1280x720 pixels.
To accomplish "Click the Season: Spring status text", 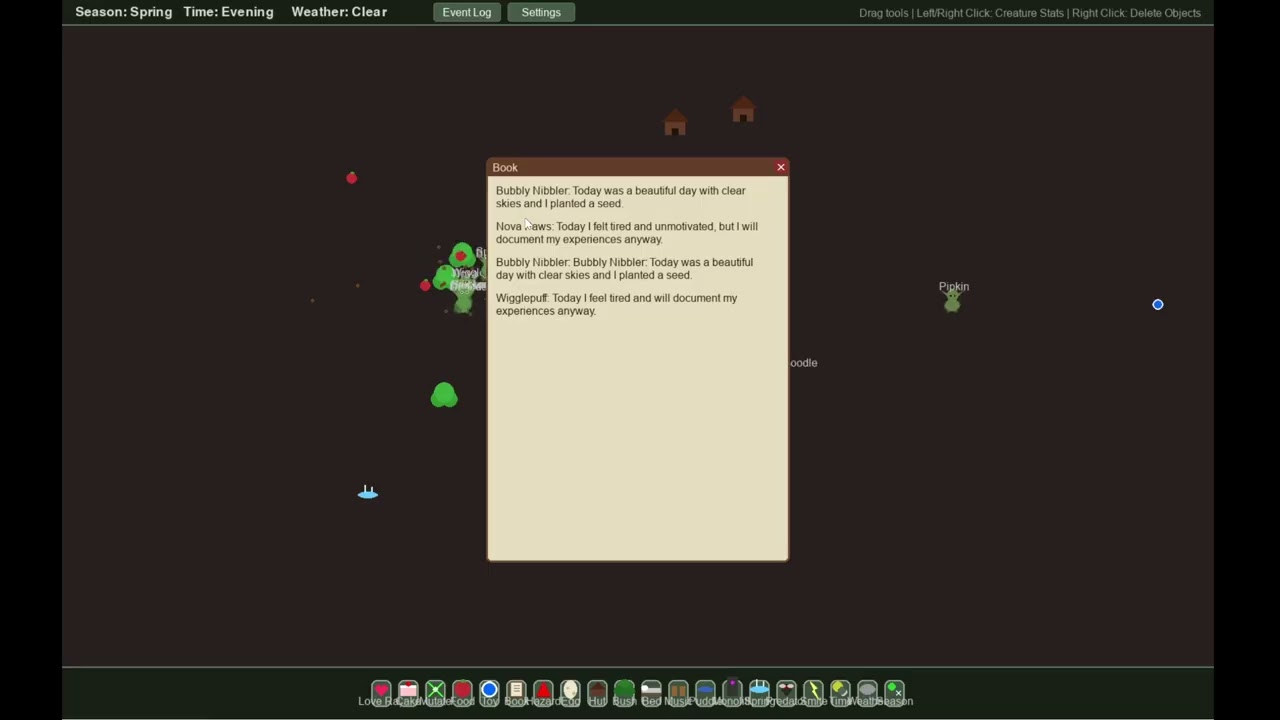I will 124,12.
